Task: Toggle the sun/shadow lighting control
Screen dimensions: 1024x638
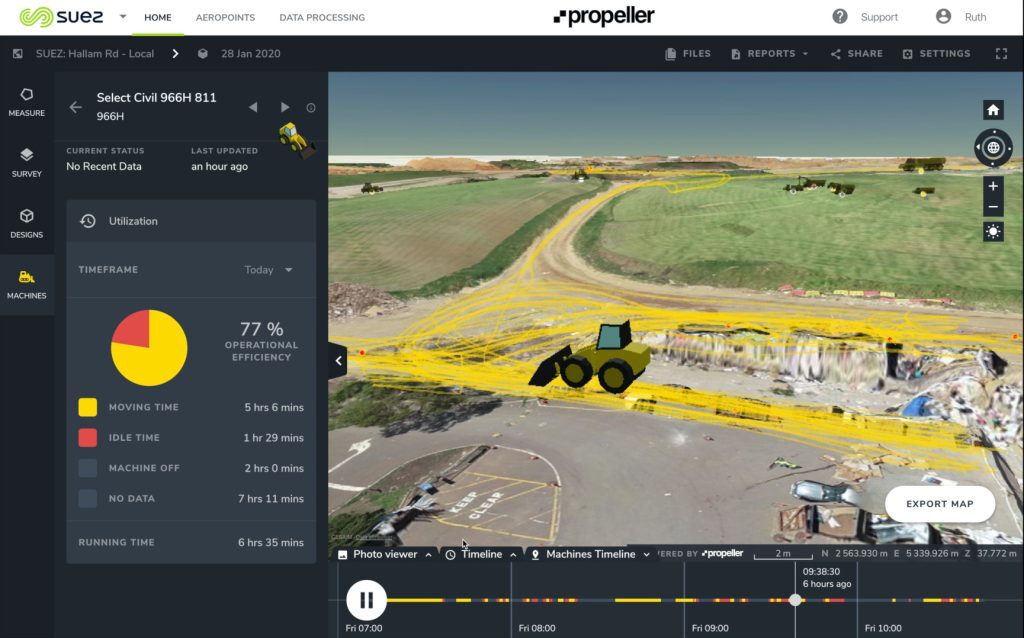Action: coord(993,231)
